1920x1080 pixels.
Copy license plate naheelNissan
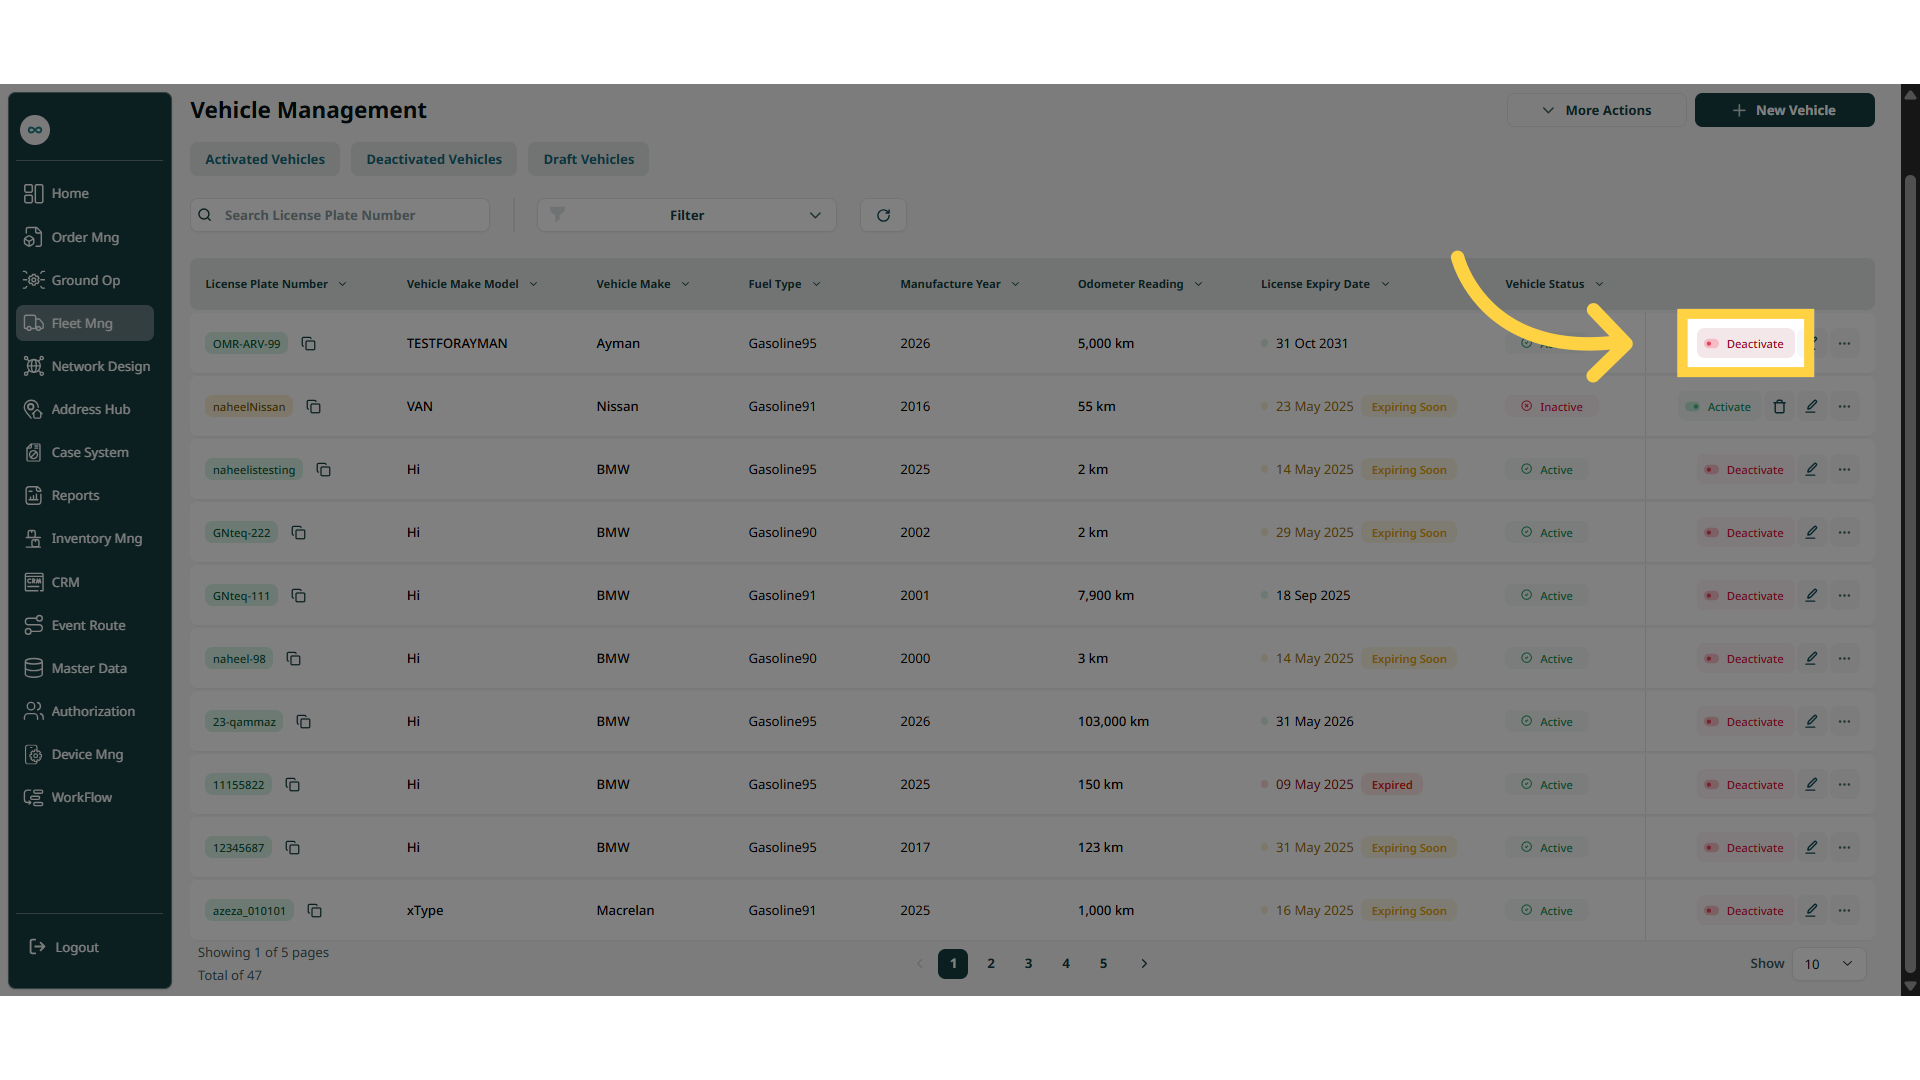click(x=313, y=406)
